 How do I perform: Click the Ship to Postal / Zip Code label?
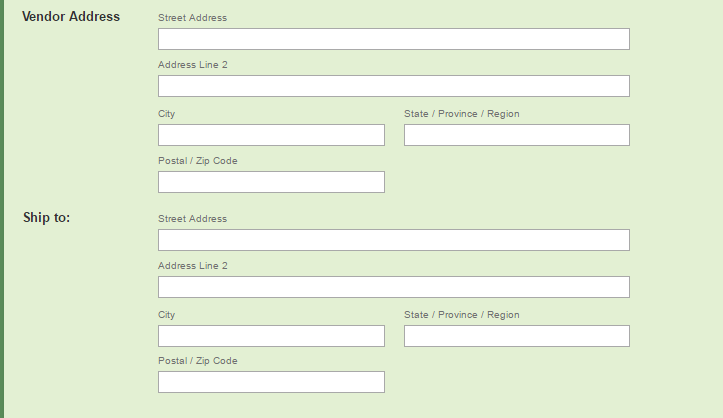(198, 361)
